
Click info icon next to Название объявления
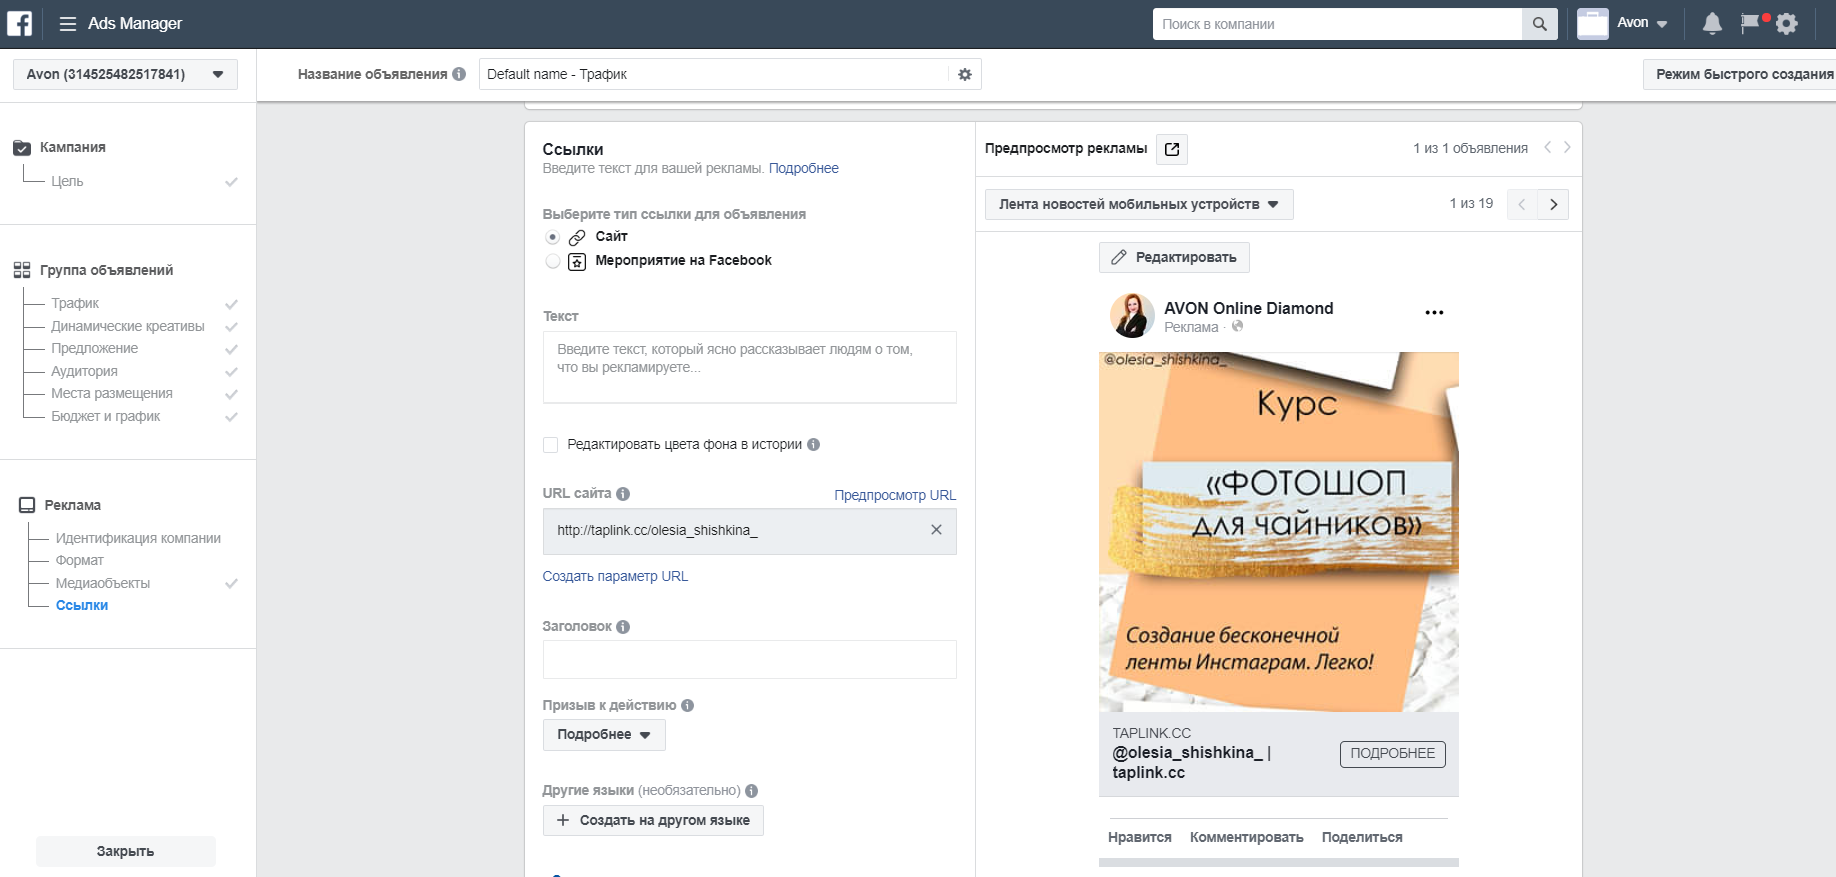tap(459, 74)
